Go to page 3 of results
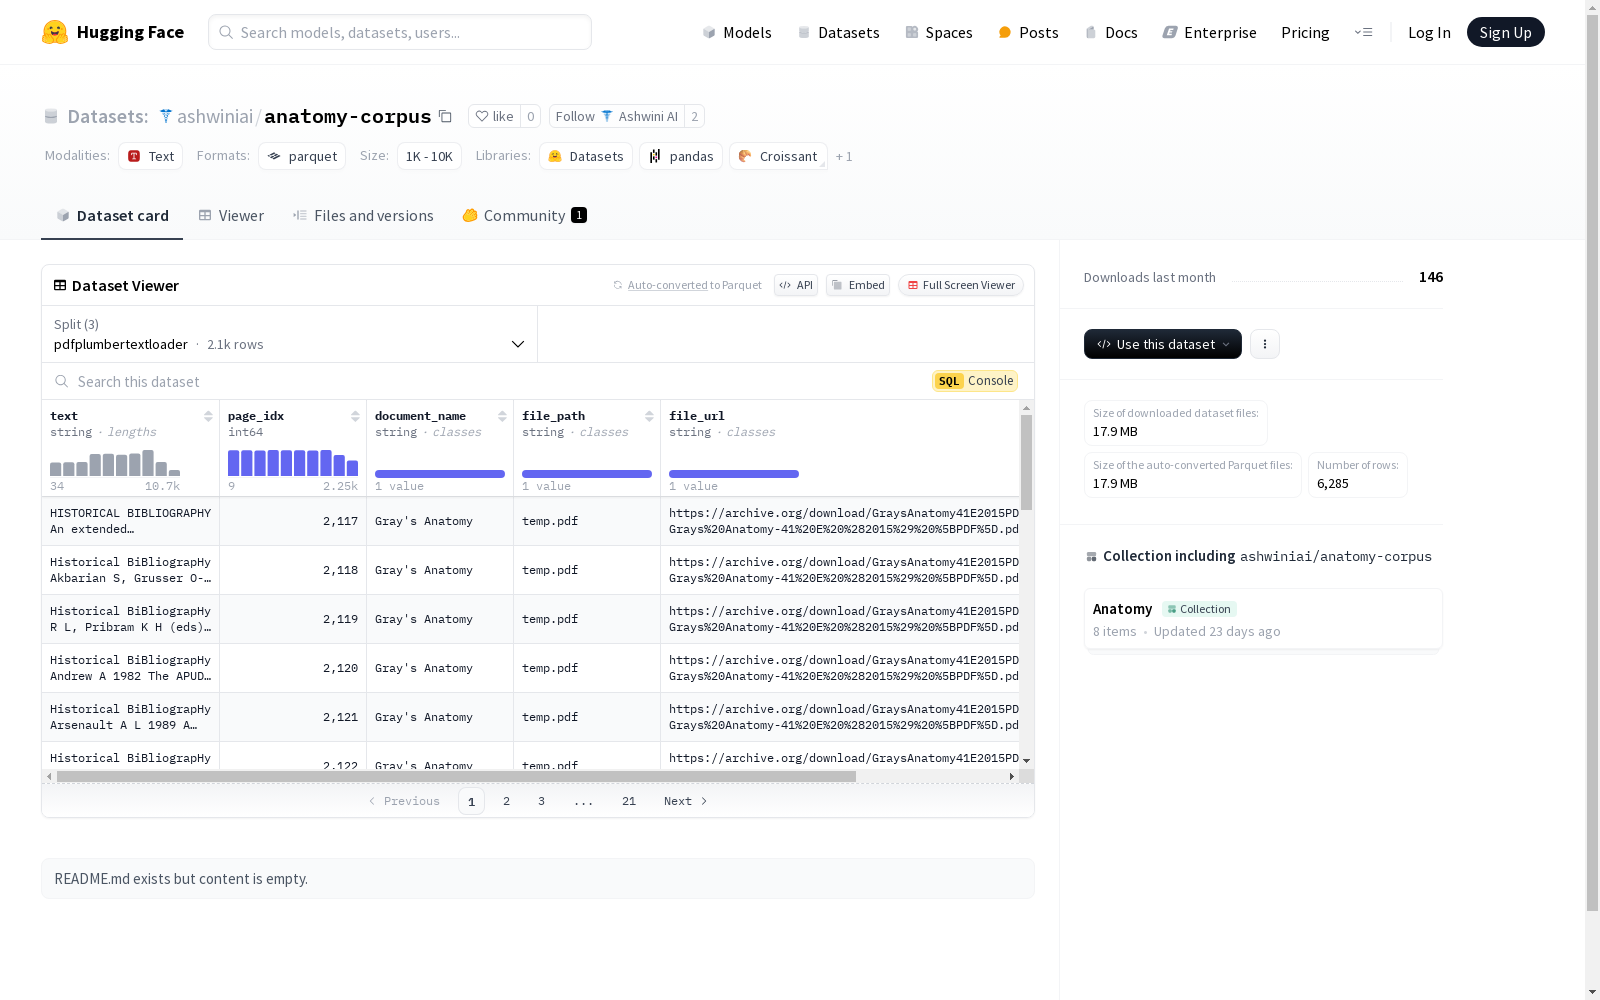 pyautogui.click(x=541, y=801)
